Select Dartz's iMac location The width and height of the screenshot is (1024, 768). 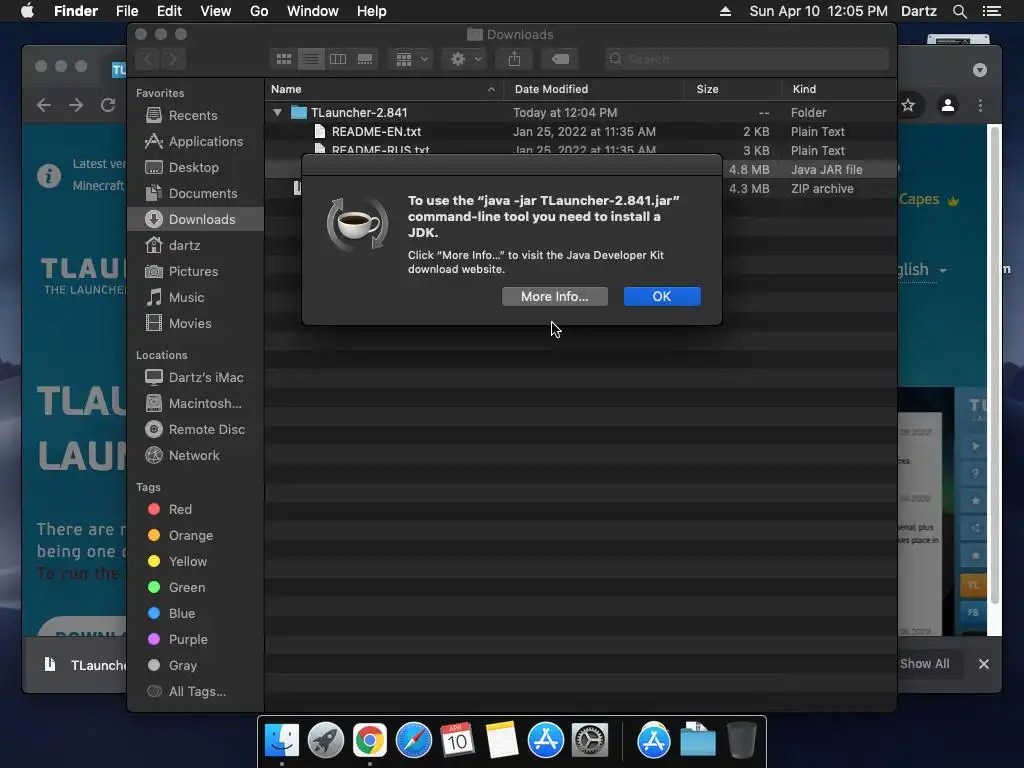coord(195,377)
